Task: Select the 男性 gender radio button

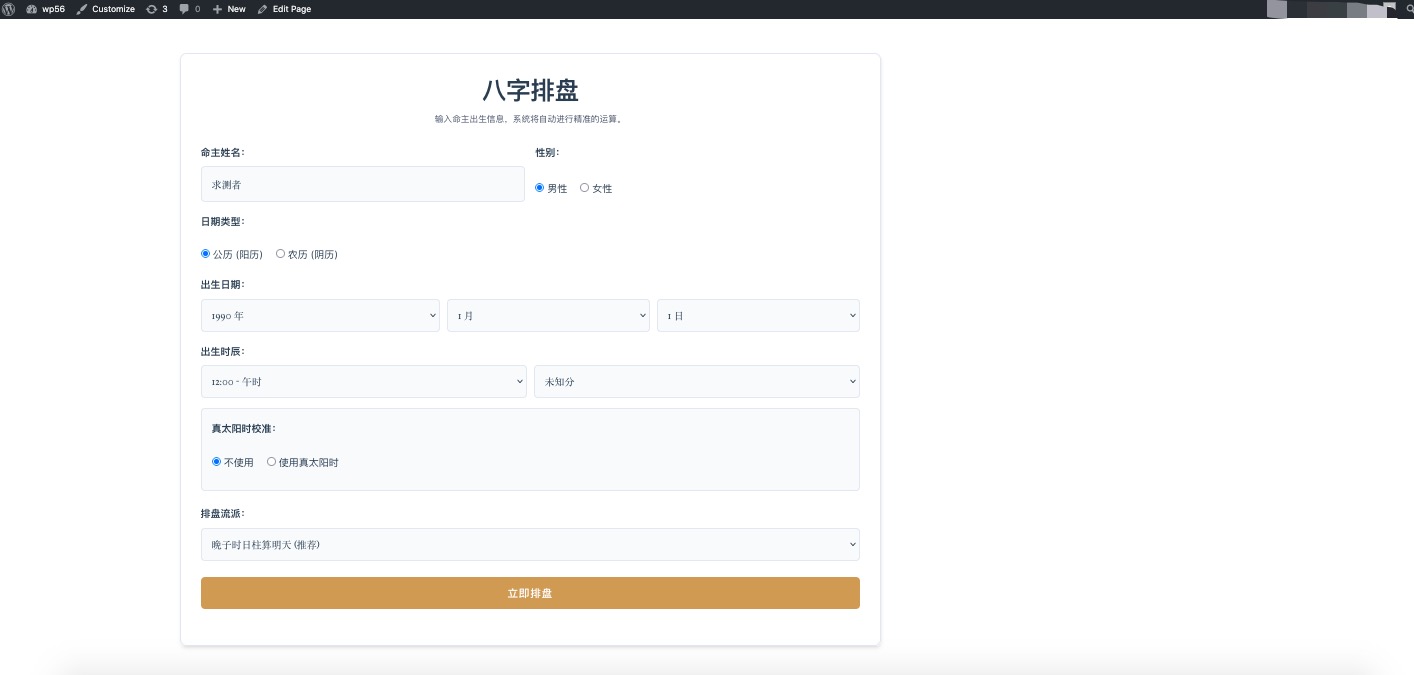Action: pos(540,188)
